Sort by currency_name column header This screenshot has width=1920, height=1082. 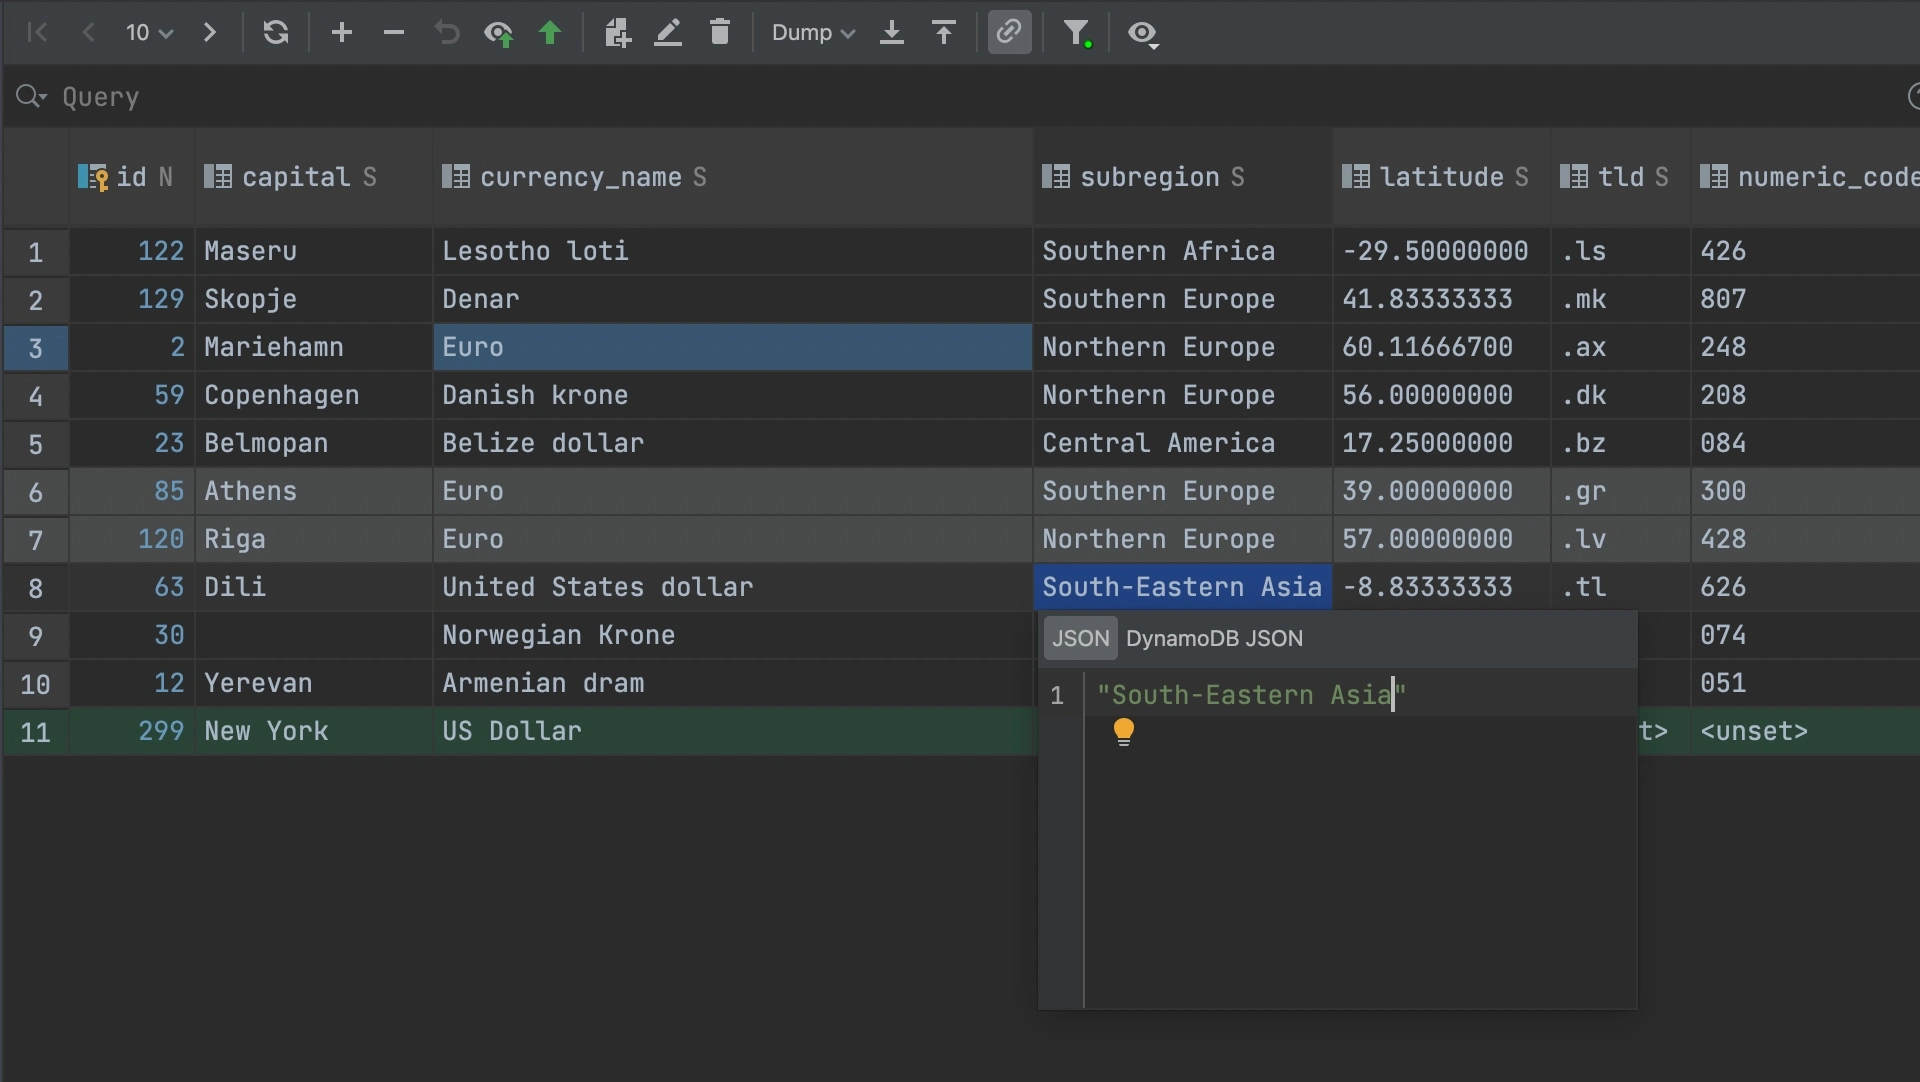[733, 177]
